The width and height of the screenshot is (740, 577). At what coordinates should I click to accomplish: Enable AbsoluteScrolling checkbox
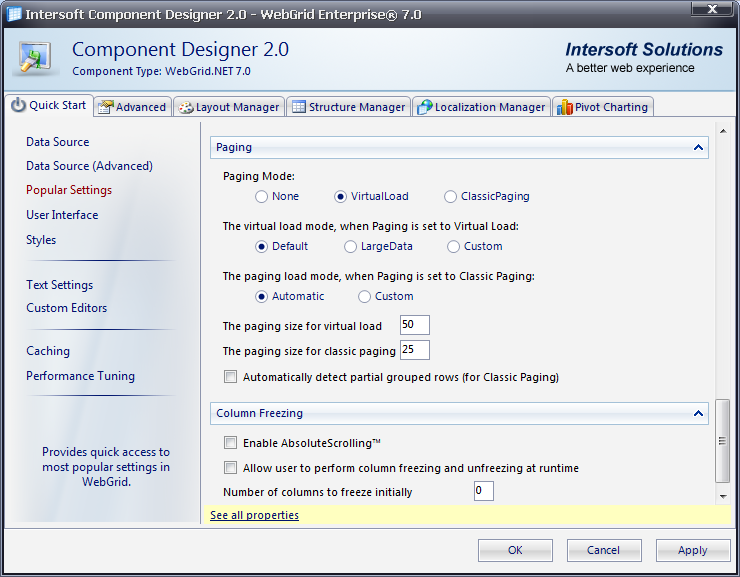click(x=231, y=443)
